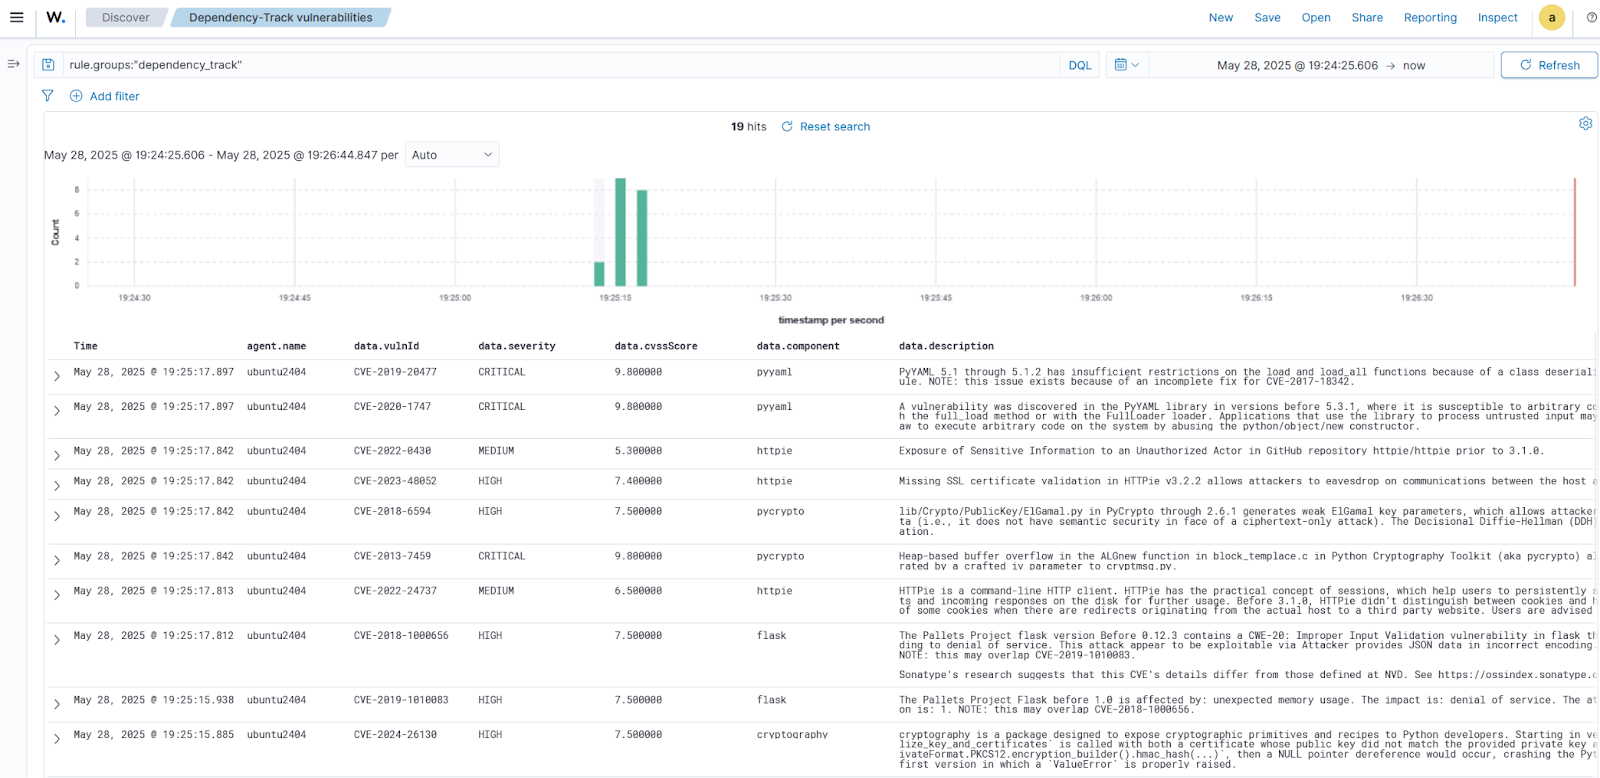Click timestamp May 28, 2025 @ 19:25:15.885
1600x778 pixels.
point(154,735)
